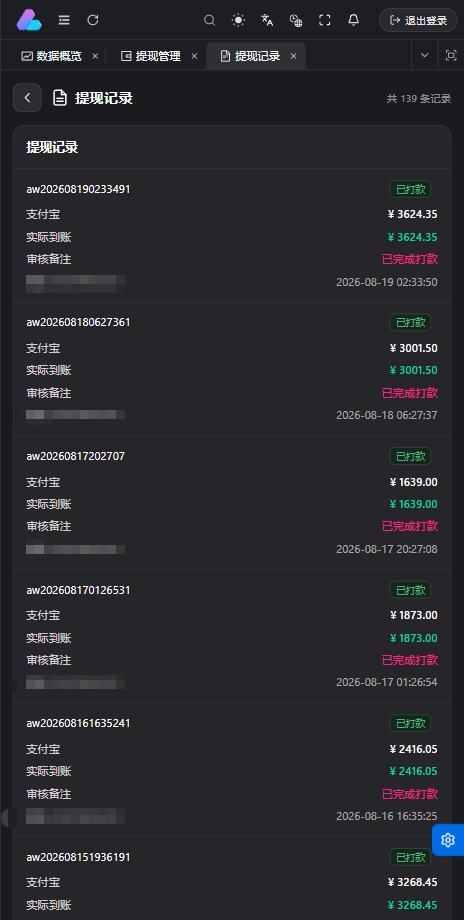Click the app logo in header
This screenshot has height=920, width=464.
pos(29,20)
